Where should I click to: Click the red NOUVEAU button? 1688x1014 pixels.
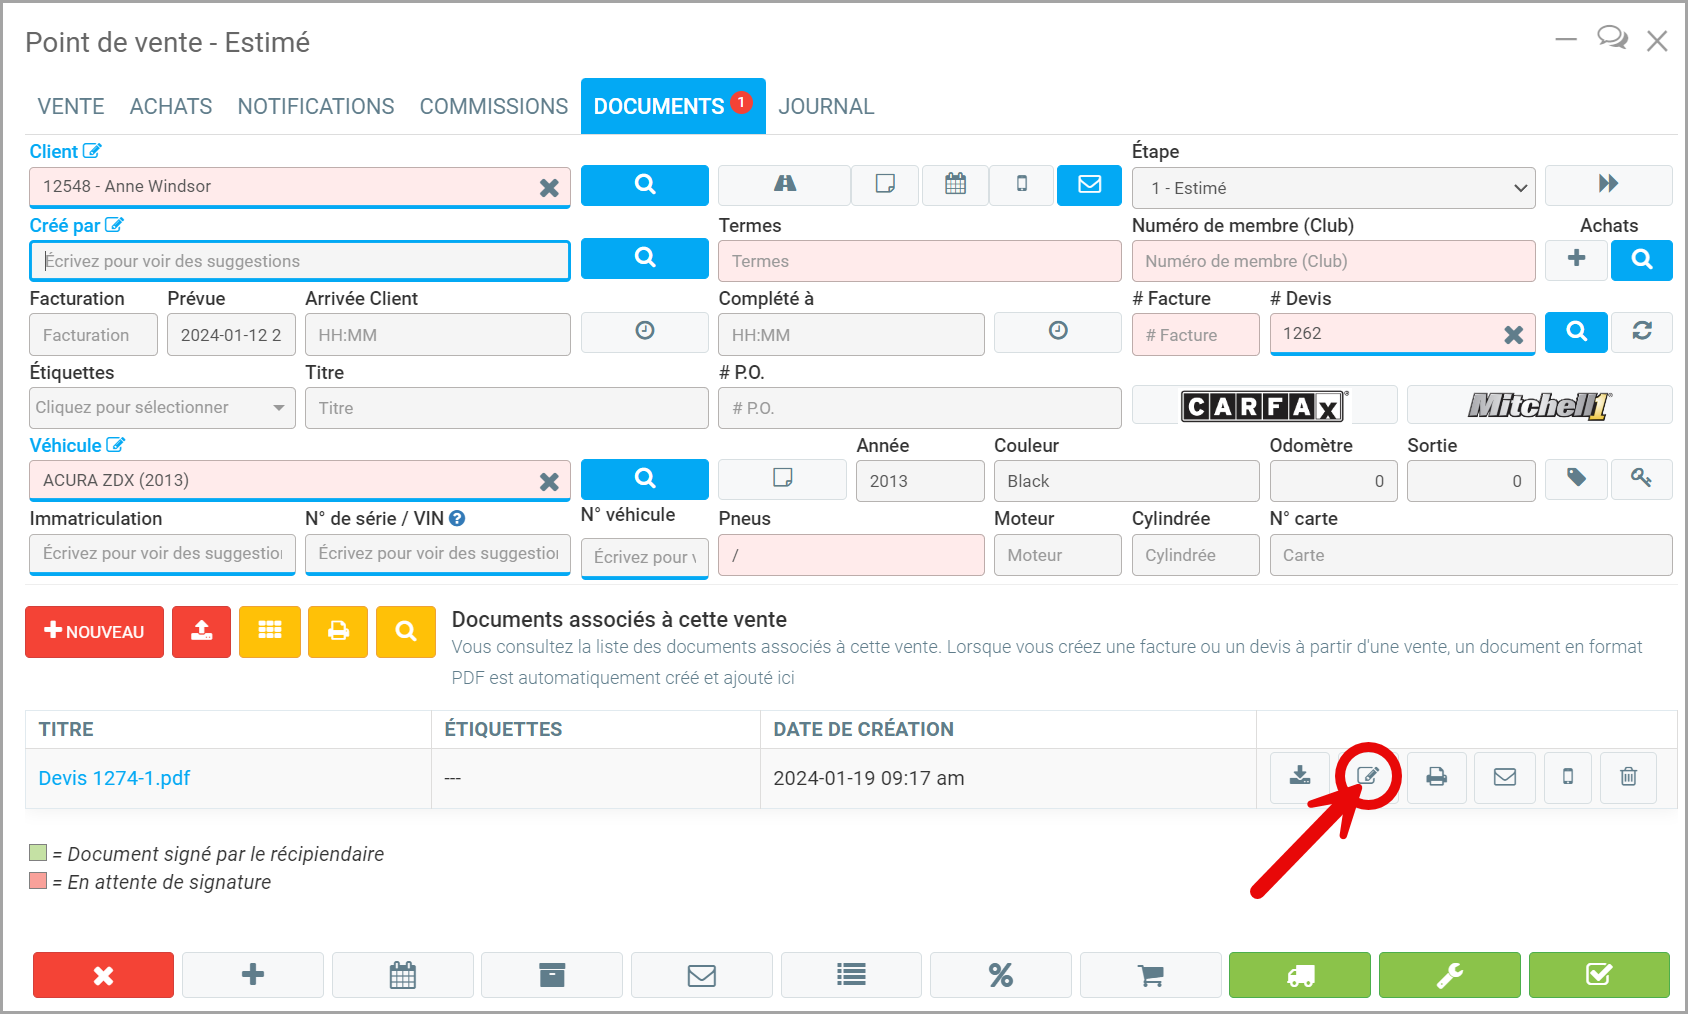coord(95,631)
